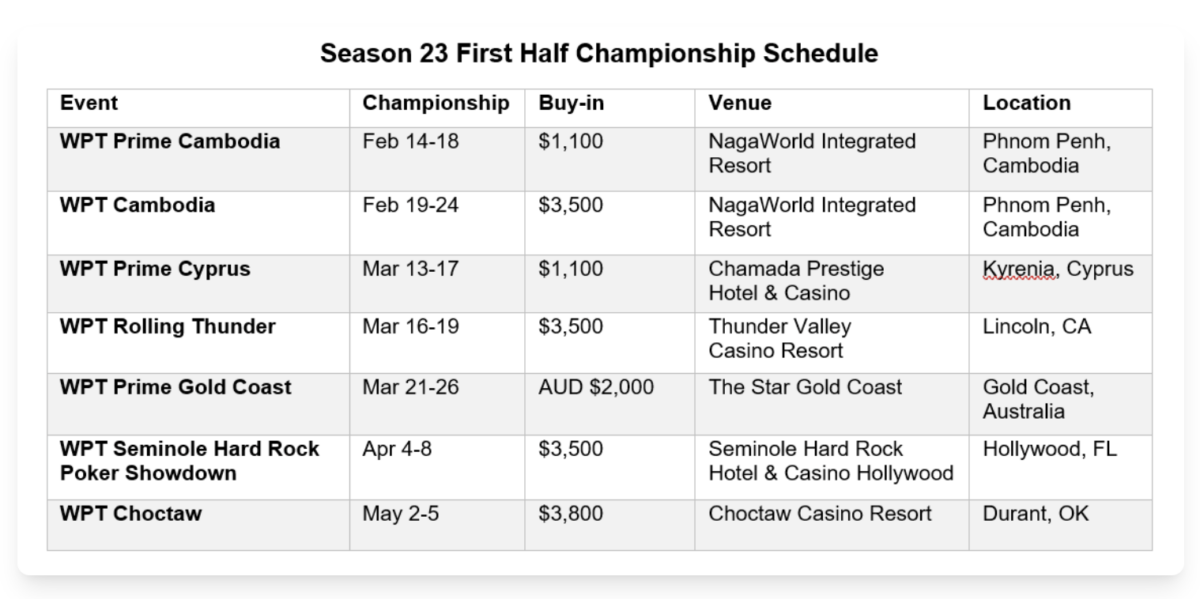Viewport: 1200px width, 599px height.
Task: Select the Championship column header
Action: coord(435,103)
